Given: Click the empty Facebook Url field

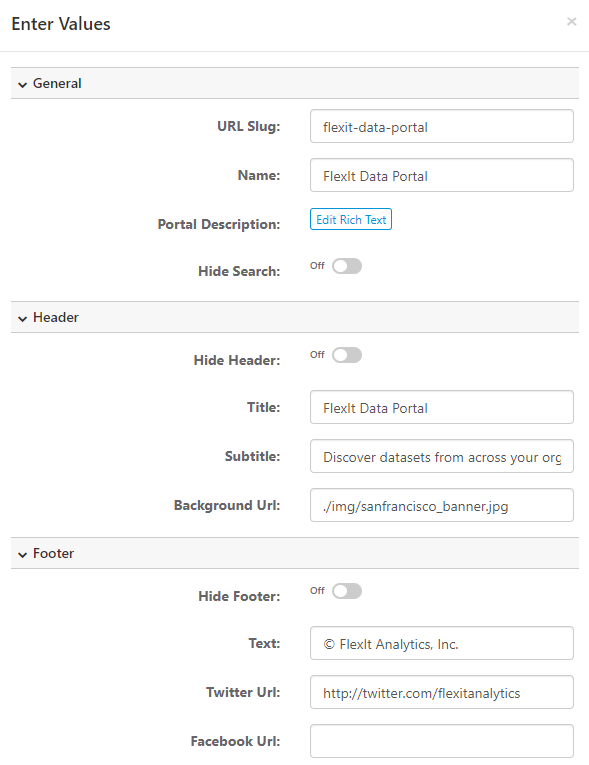Looking at the screenshot, I should (x=442, y=741).
